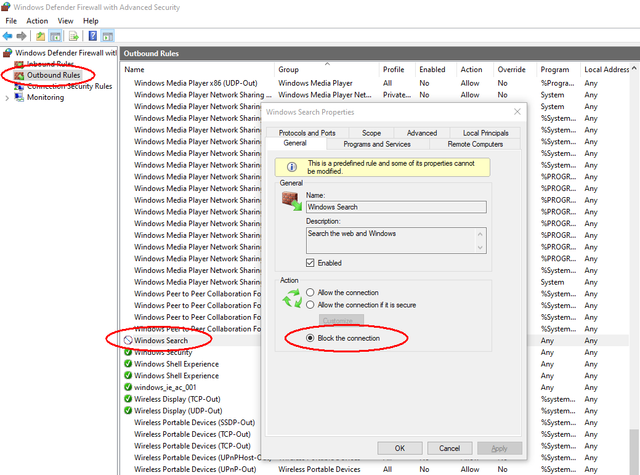The image size is (640, 475).
Task: Click the disabled Customize button
Action: tap(341, 320)
